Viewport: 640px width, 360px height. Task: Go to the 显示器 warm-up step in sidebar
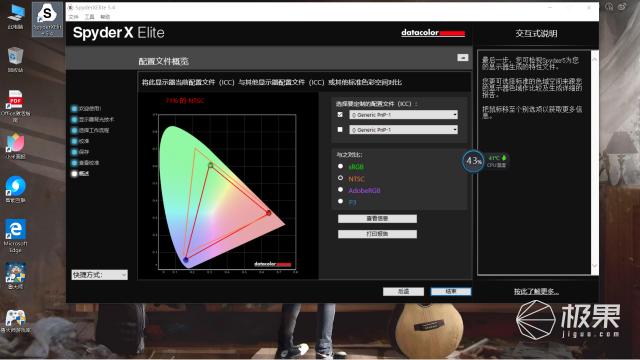96,120
